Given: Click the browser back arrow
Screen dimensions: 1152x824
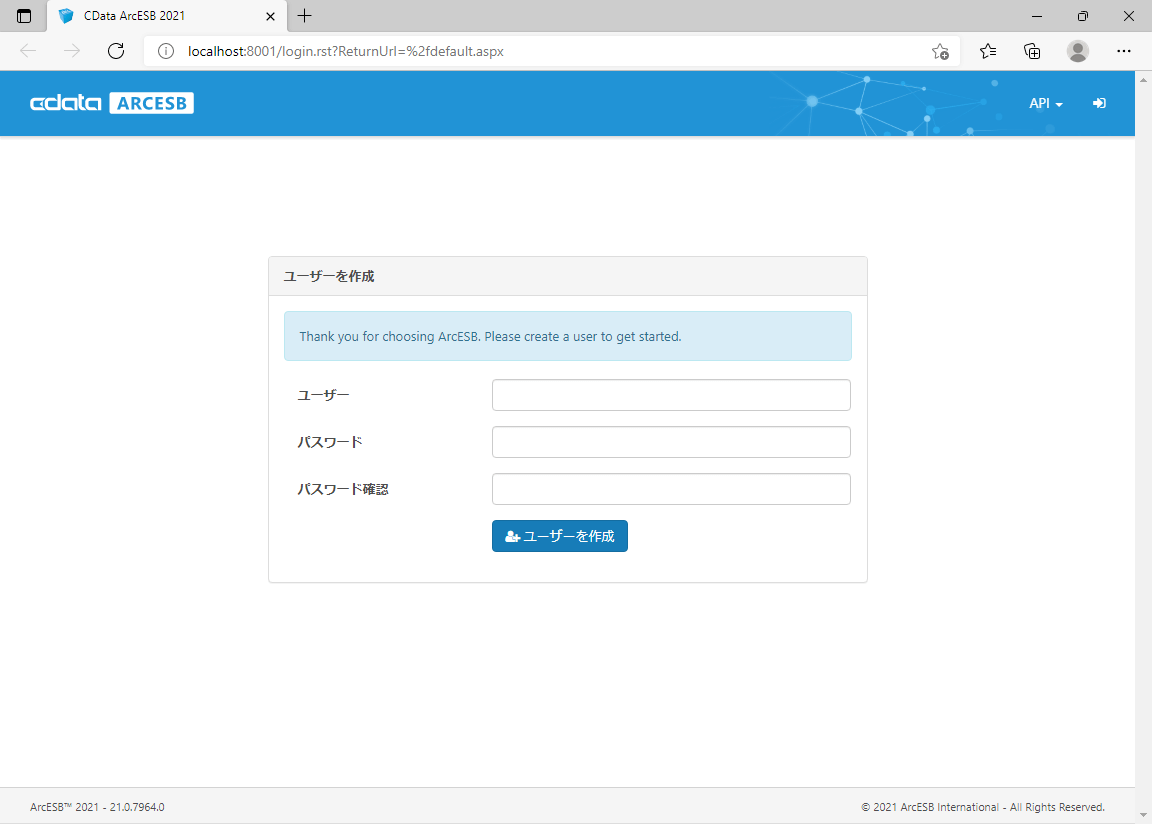Looking at the screenshot, I should [28, 51].
